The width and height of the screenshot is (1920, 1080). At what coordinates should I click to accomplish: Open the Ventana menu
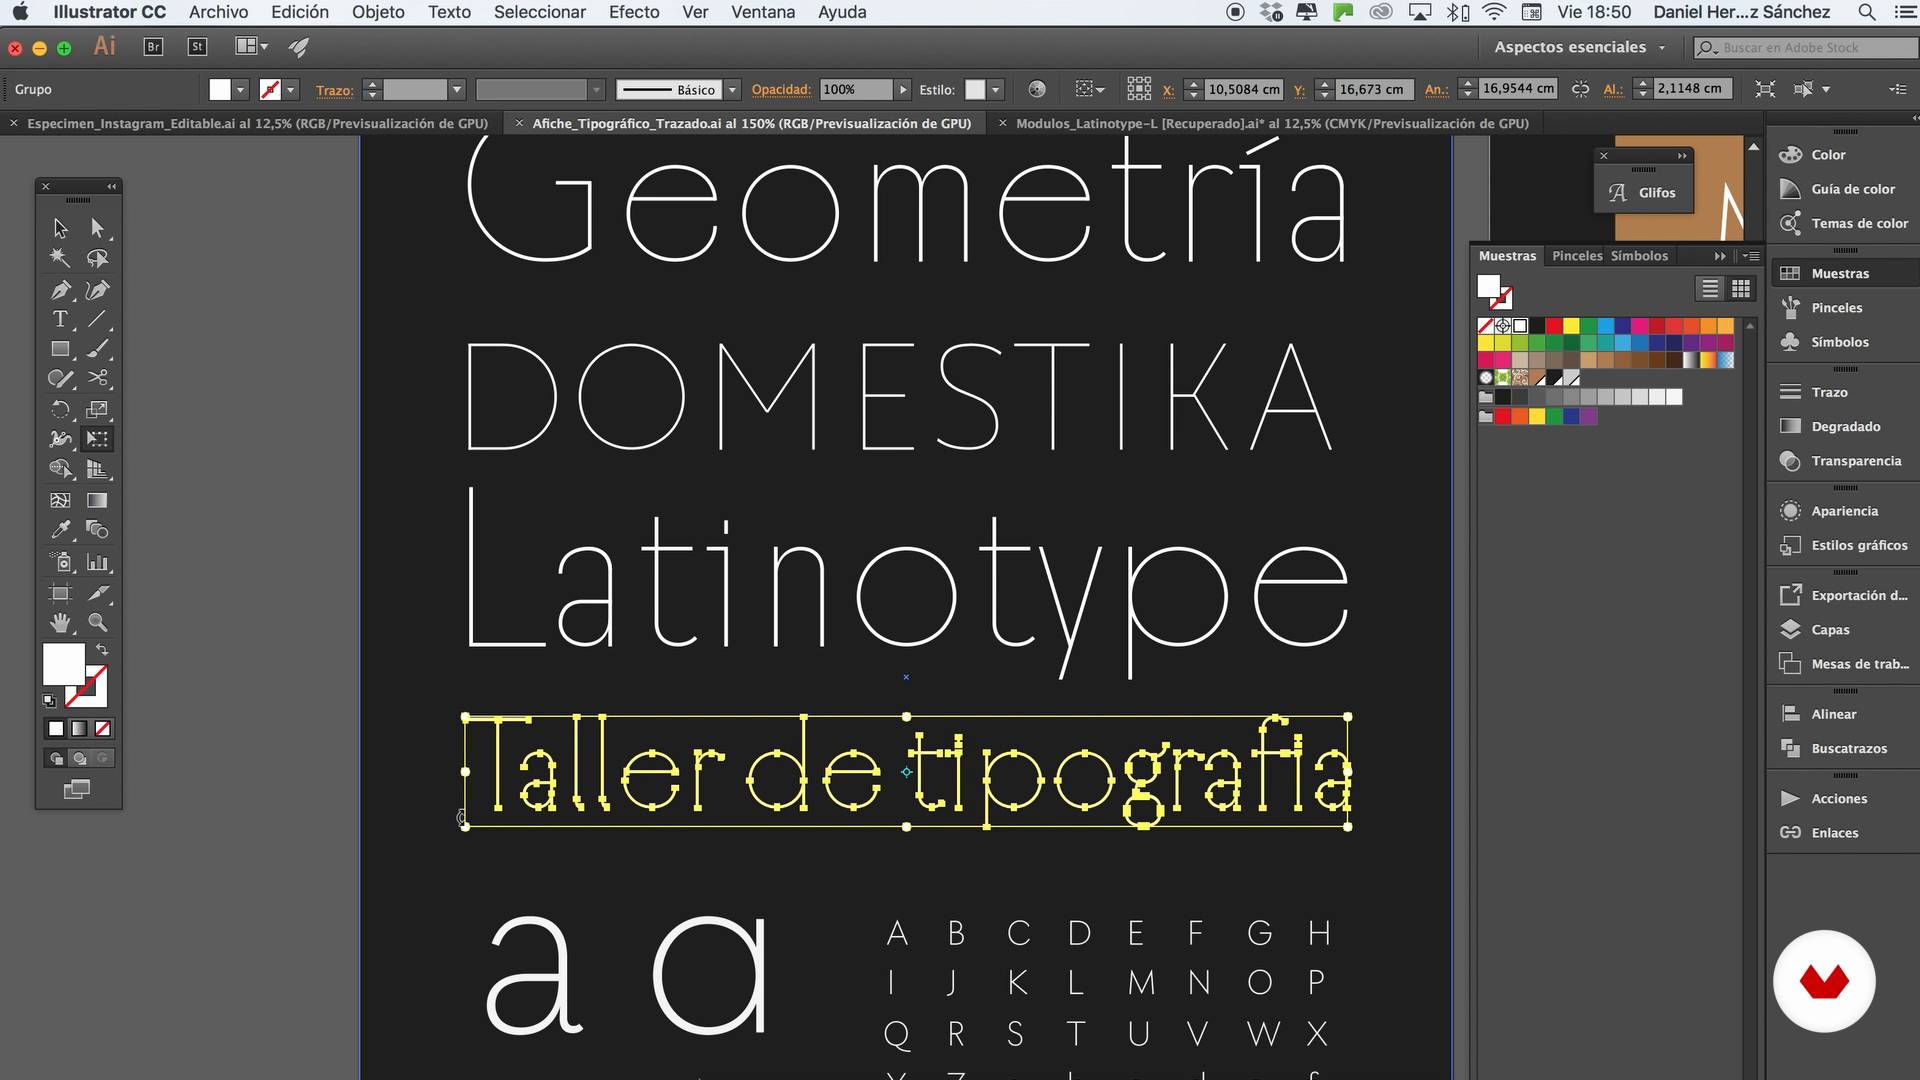pos(763,12)
